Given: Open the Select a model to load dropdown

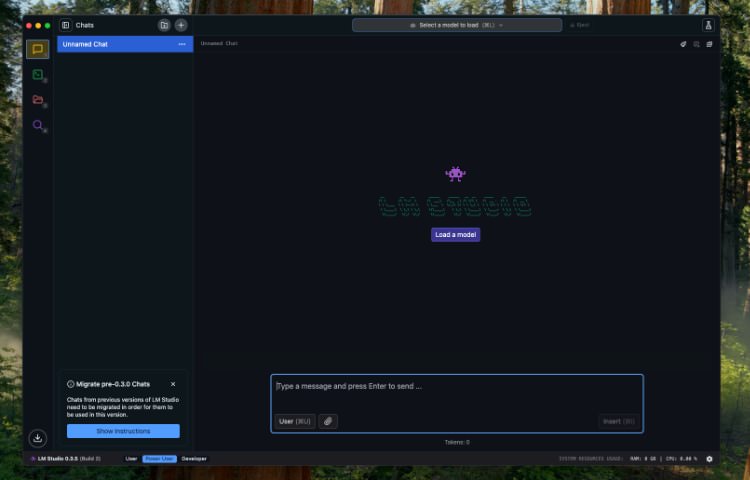Looking at the screenshot, I should (457, 25).
